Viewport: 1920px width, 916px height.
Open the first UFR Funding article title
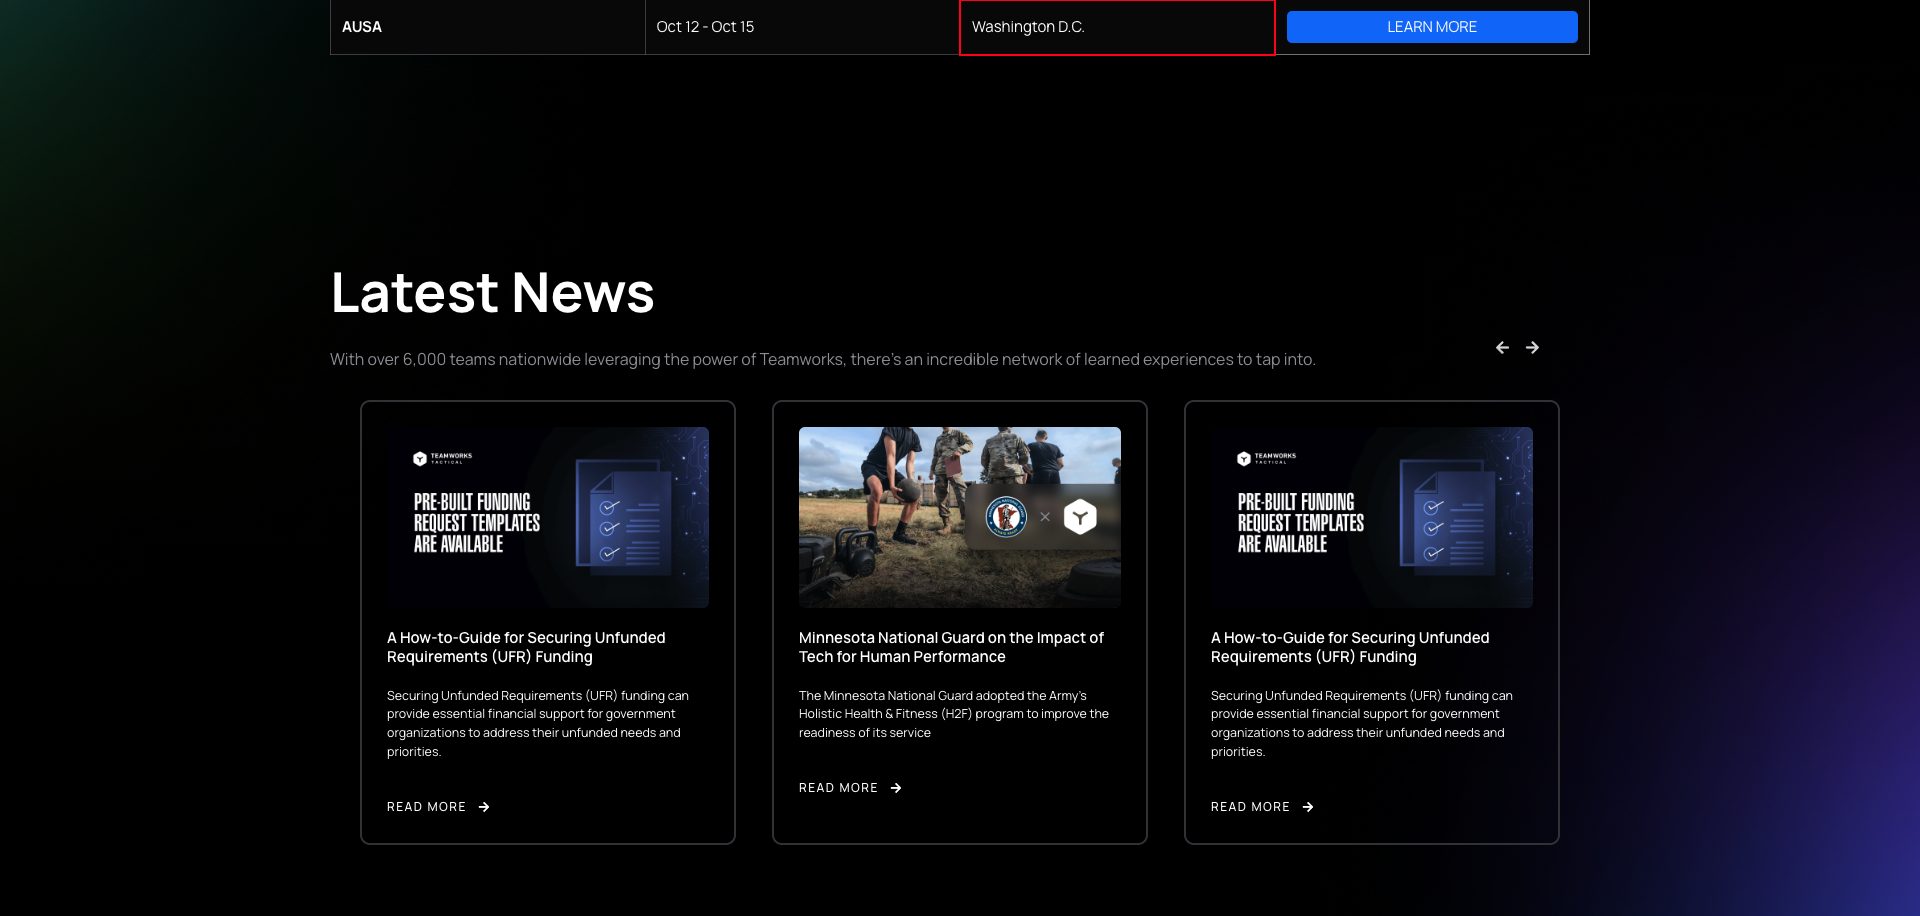tap(526, 647)
